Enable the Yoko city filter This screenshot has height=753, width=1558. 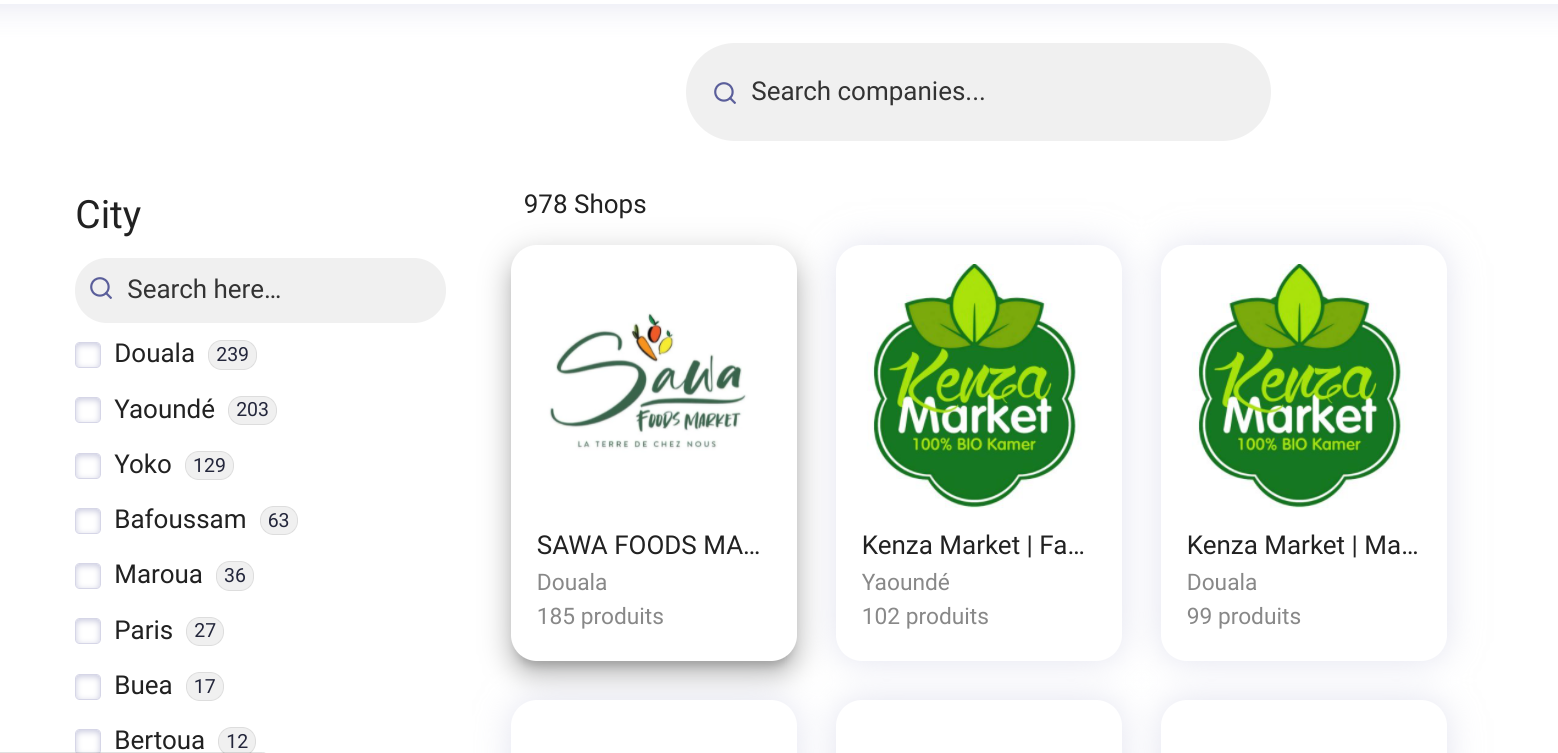pyautogui.click(x=88, y=466)
